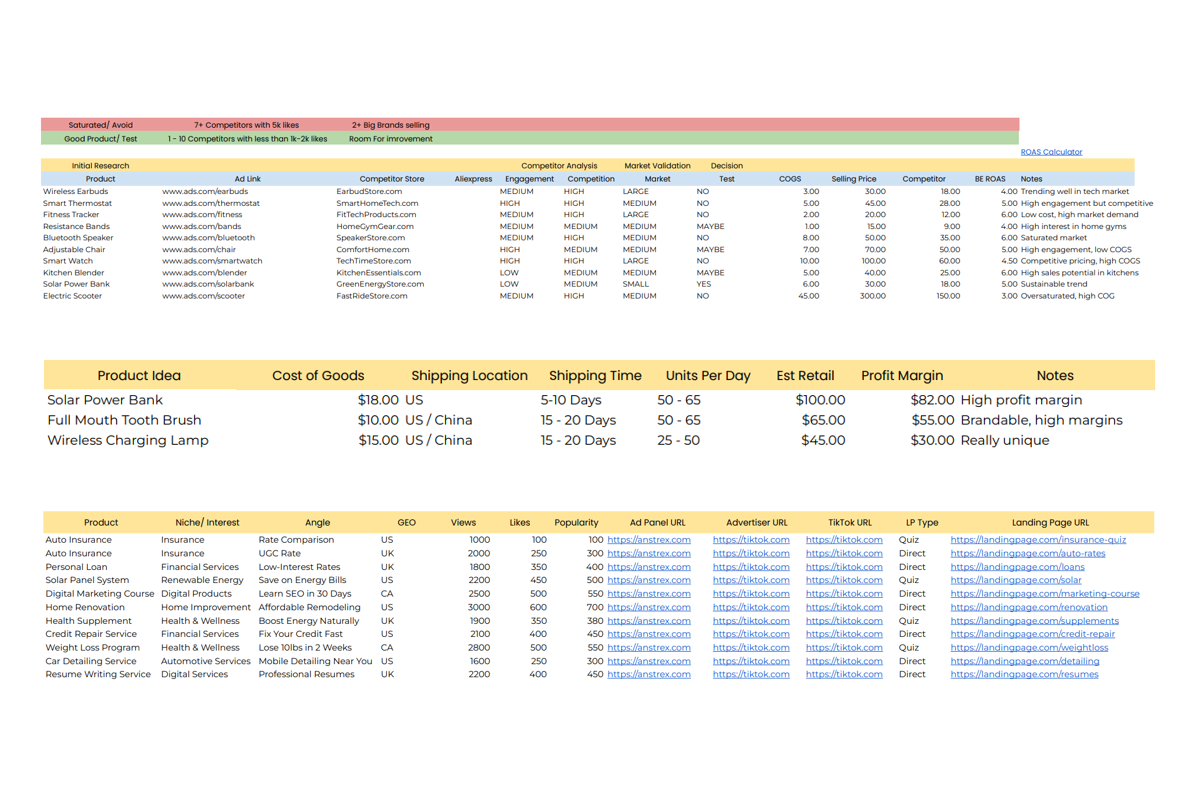Select the Electric Scooter product cell
The width and height of the screenshot is (1200, 800).
pyautogui.click(x=72, y=296)
